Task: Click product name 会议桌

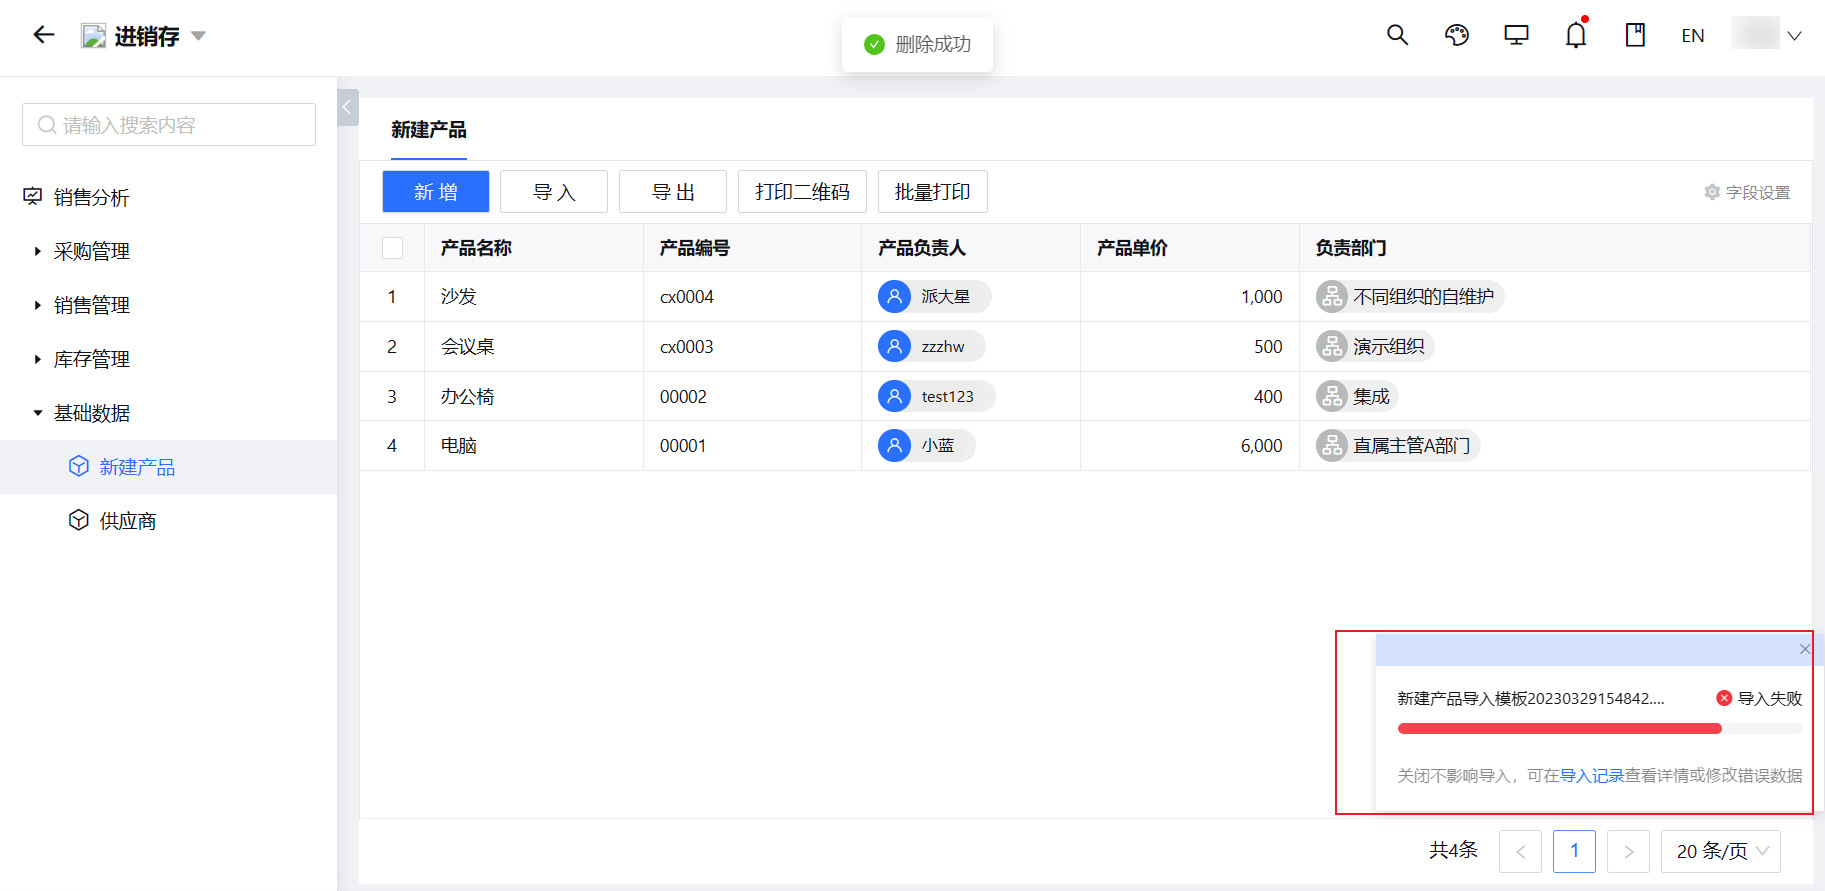Action: point(468,347)
